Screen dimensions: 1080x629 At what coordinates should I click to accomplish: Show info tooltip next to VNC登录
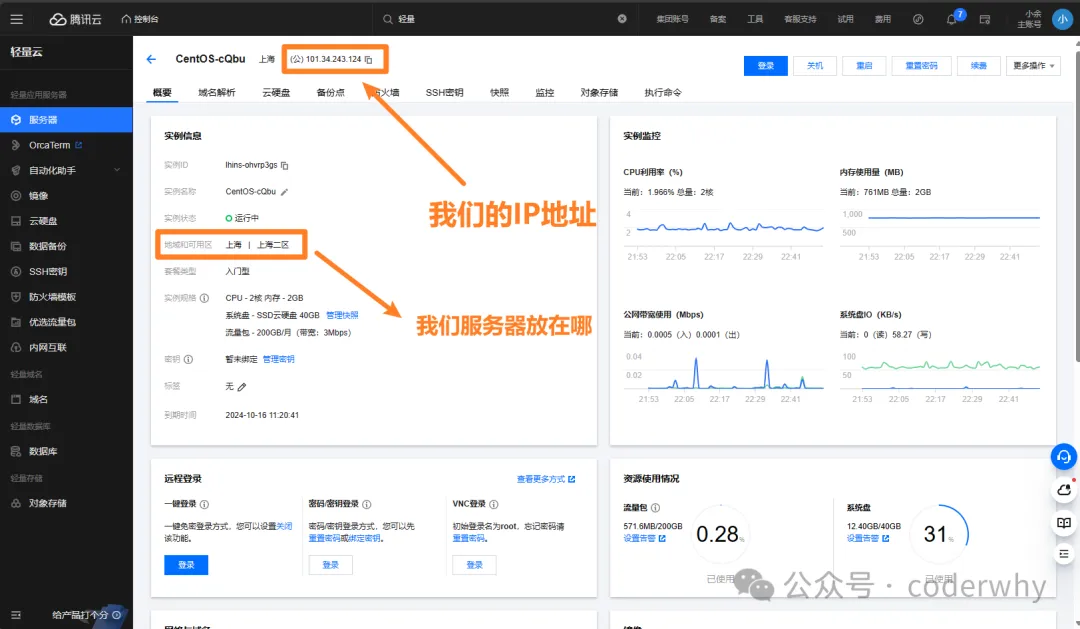494,504
